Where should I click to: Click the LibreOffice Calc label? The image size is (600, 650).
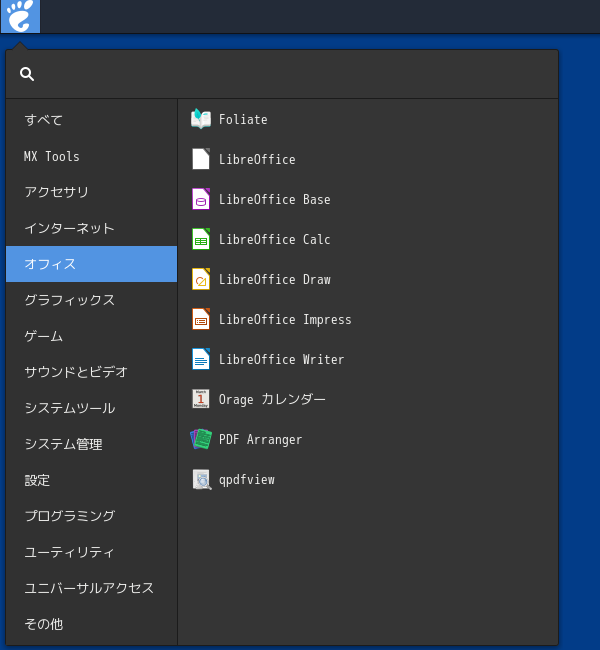click(274, 239)
